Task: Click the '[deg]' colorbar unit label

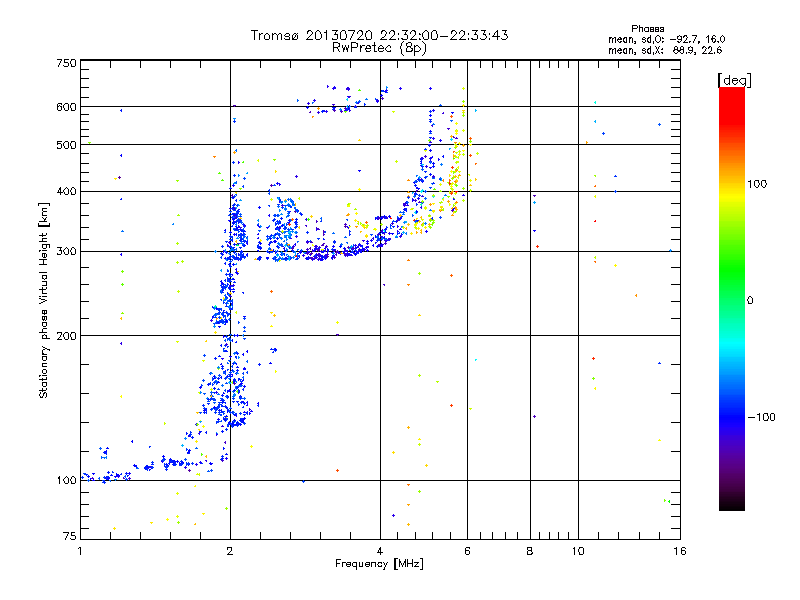Action: (734, 80)
